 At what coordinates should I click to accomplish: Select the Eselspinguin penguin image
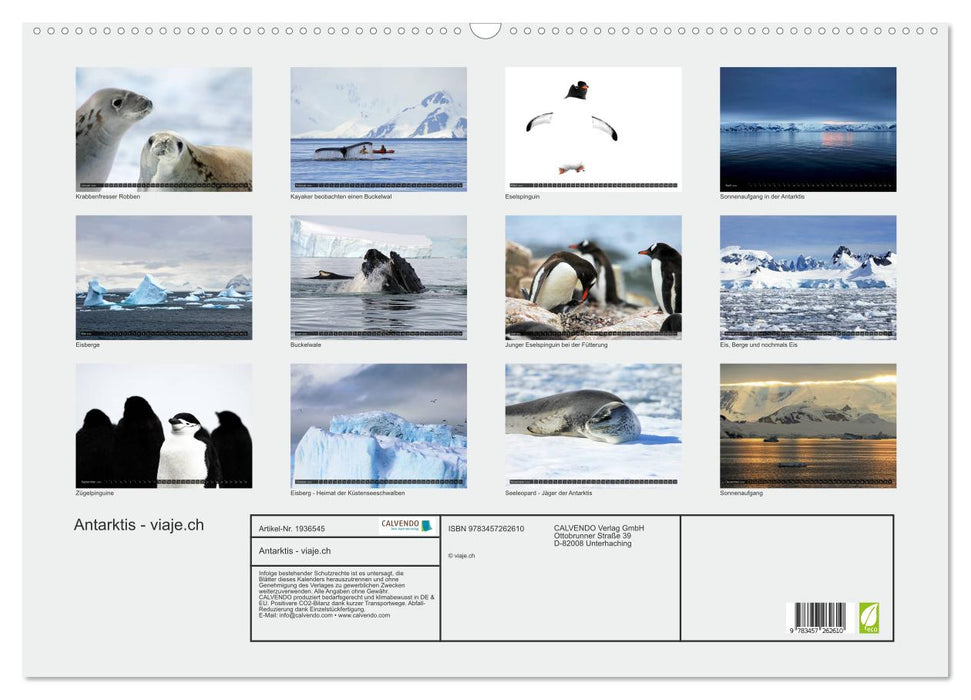coord(591,130)
